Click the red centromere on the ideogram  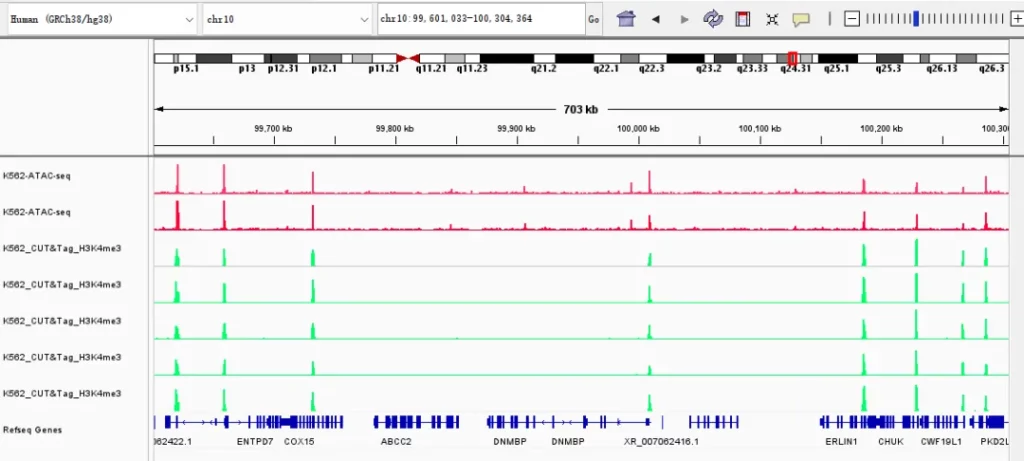tap(408, 59)
